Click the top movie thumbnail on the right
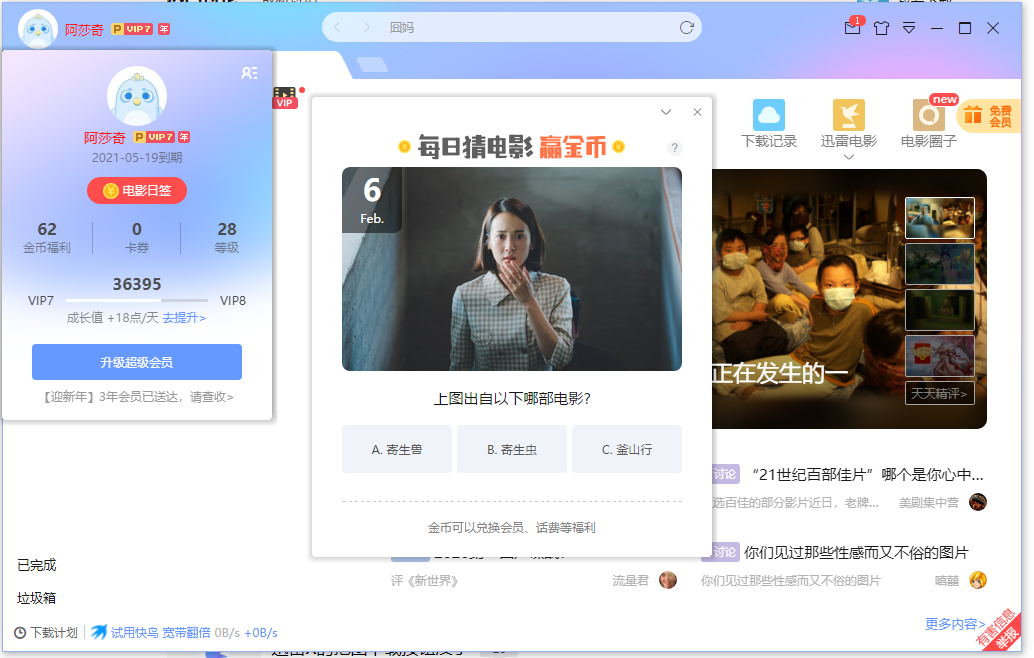Image resolution: width=1034 pixels, height=658 pixels. tap(940, 218)
